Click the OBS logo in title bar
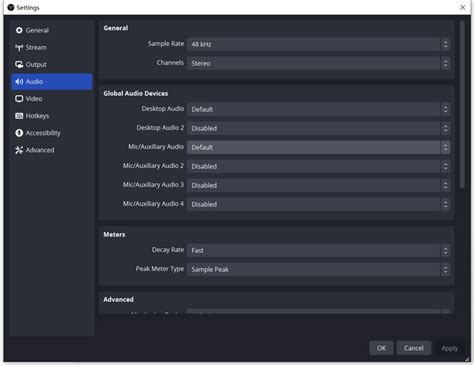 (x=11, y=7)
